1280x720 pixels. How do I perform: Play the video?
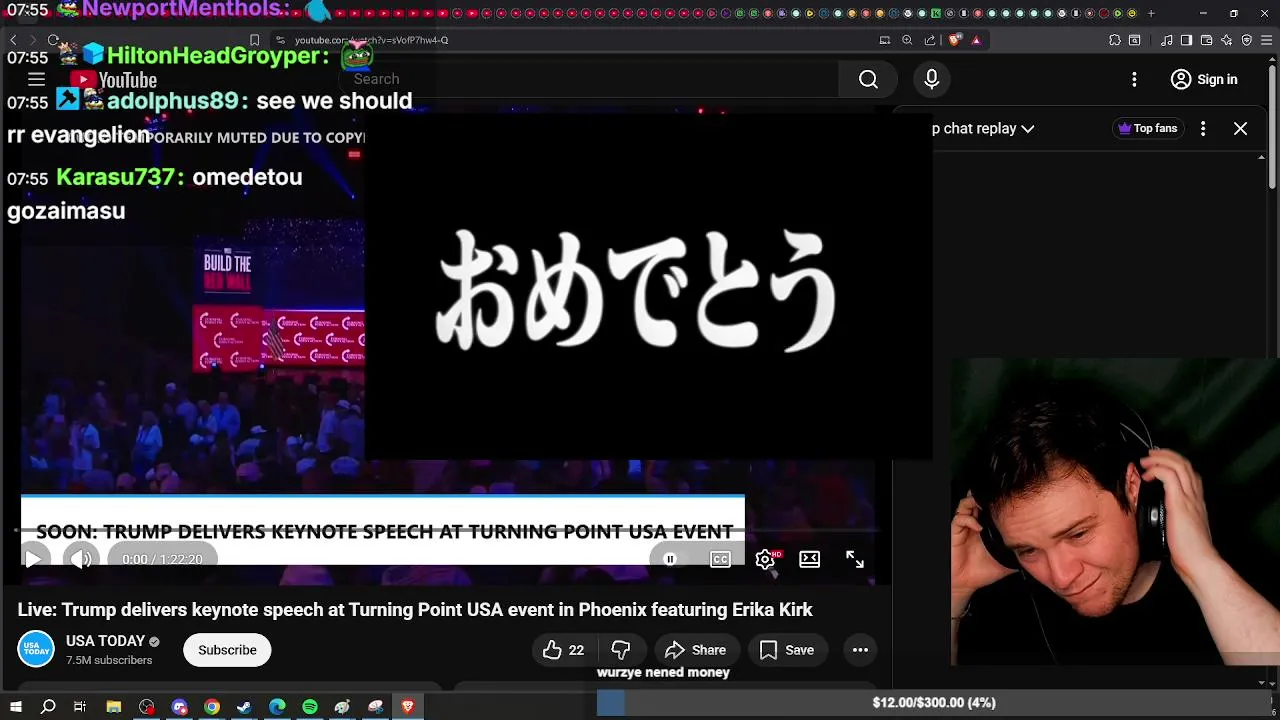point(32,559)
